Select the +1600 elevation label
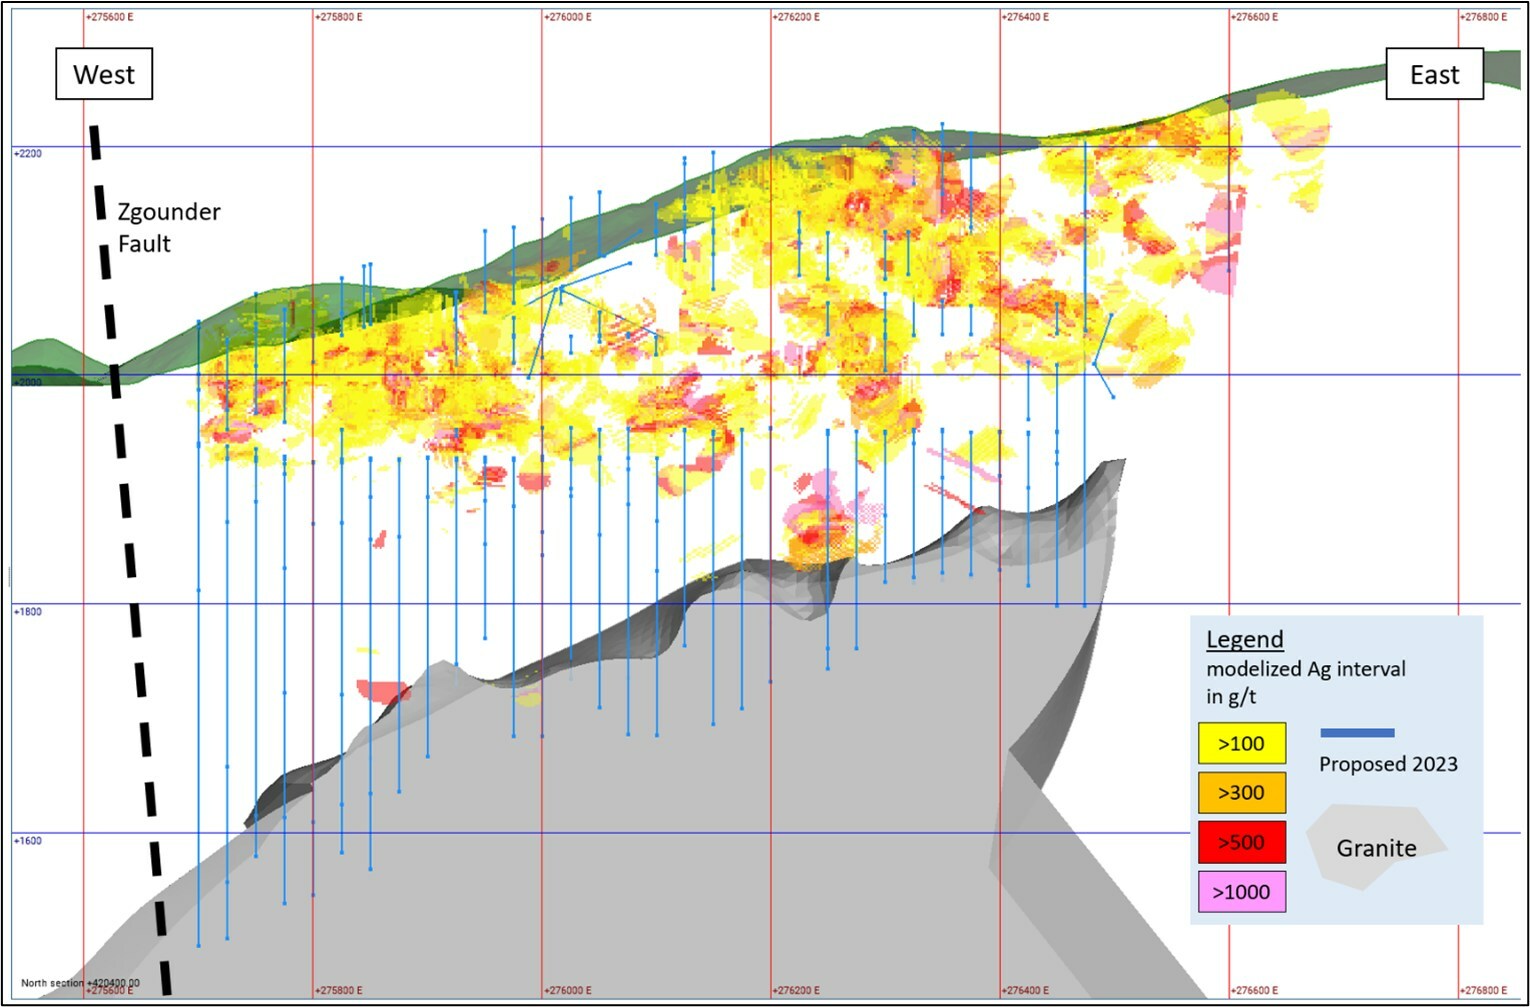1530x1007 pixels. (x=28, y=841)
